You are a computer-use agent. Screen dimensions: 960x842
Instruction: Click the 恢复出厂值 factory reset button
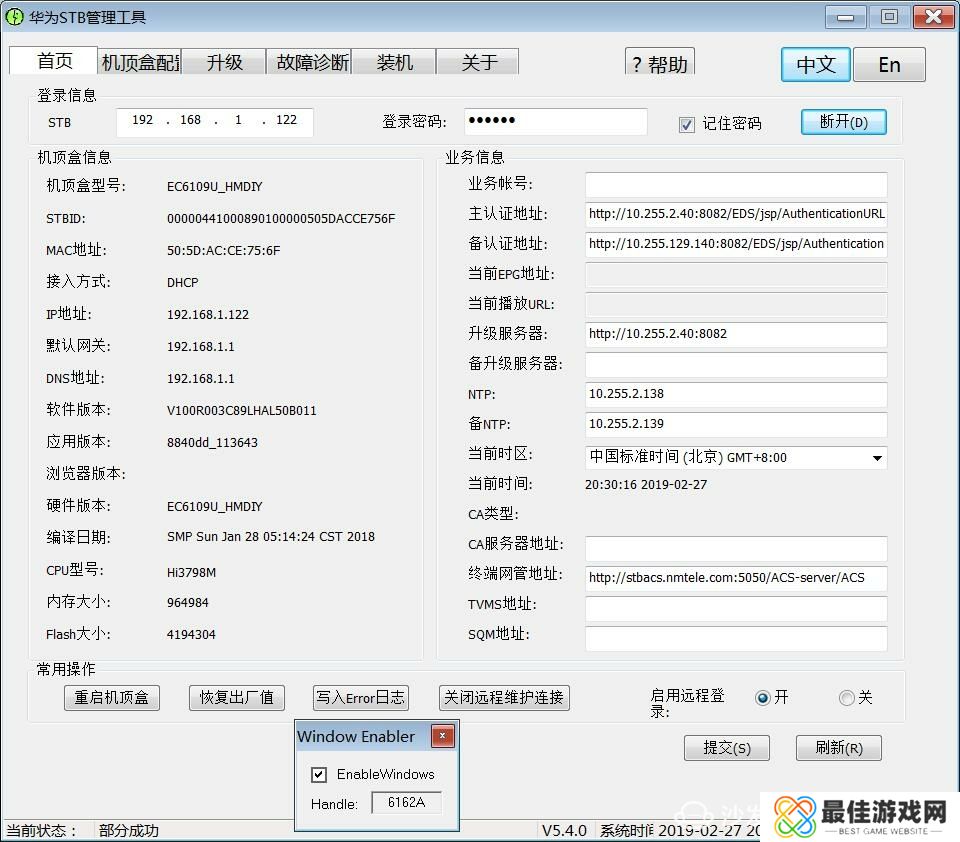236,698
